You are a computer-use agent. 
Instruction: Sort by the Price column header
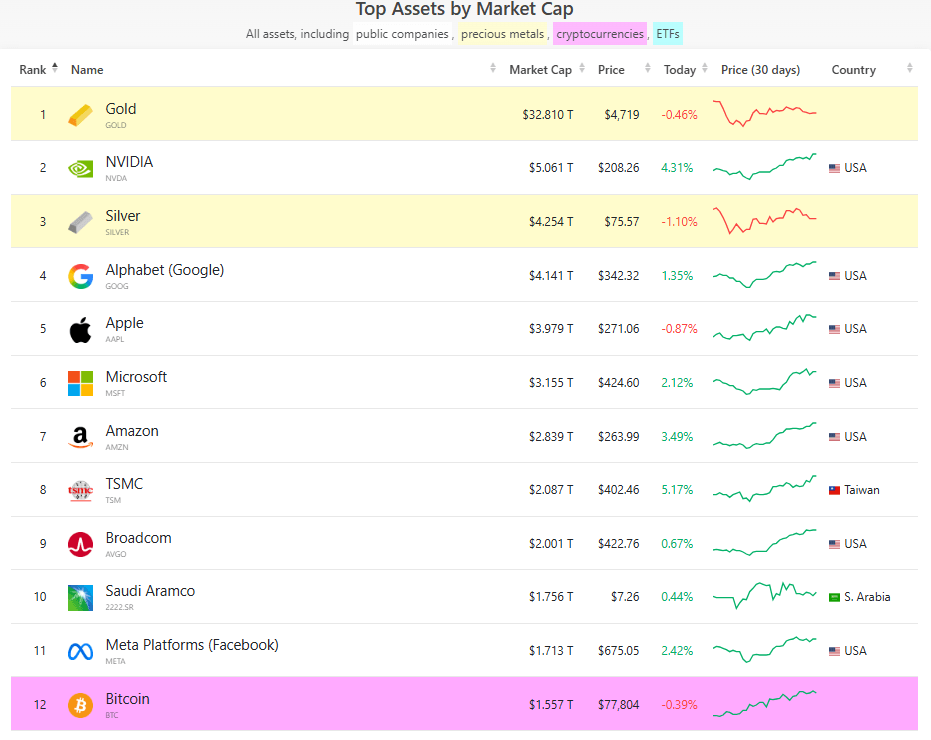(611, 70)
